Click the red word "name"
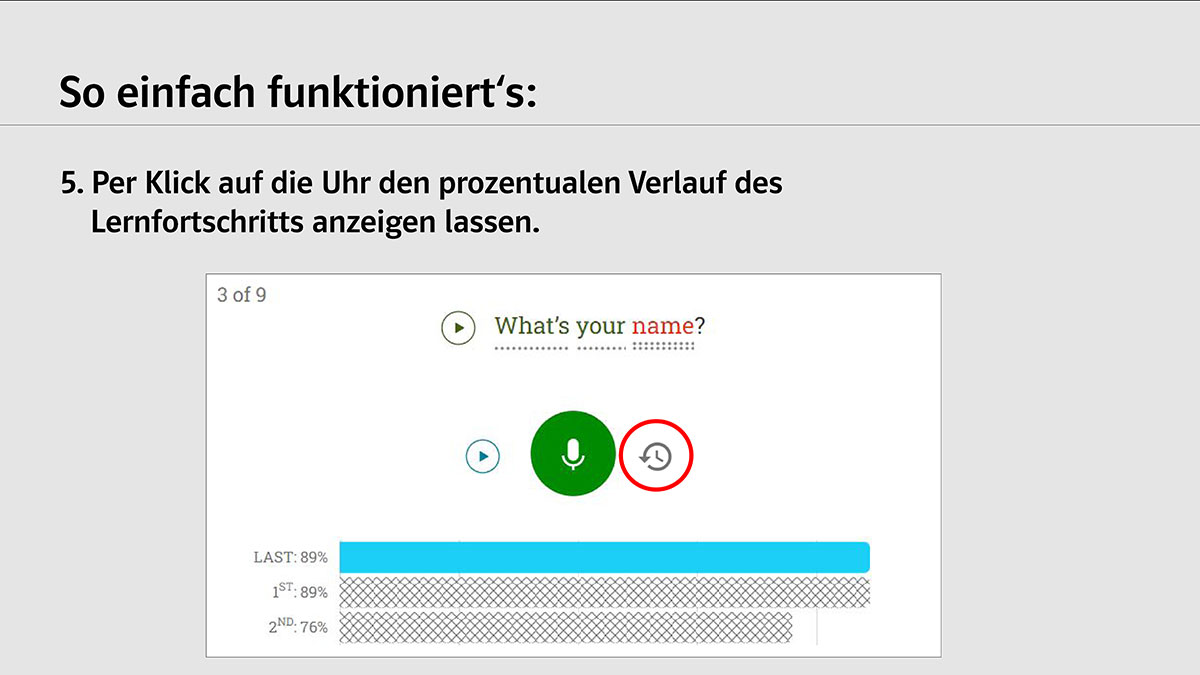The width and height of the screenshot is (1200, 675). 662,326
